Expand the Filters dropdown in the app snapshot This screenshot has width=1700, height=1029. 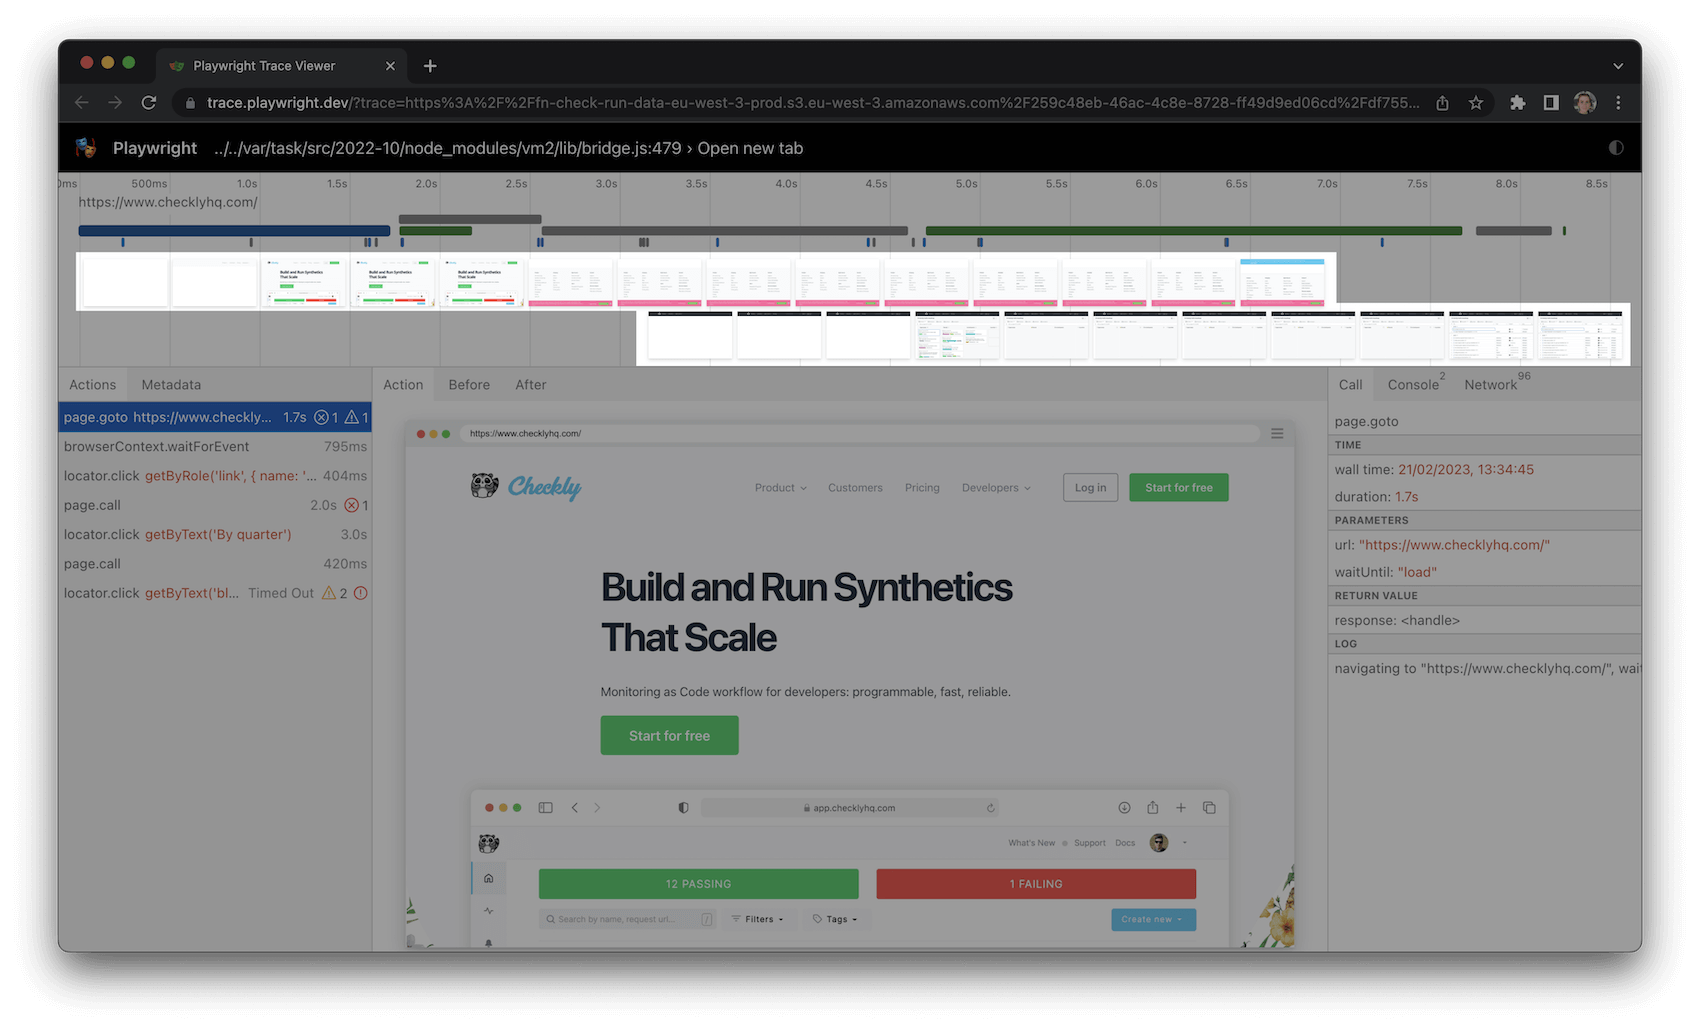[x=759, y=918]
